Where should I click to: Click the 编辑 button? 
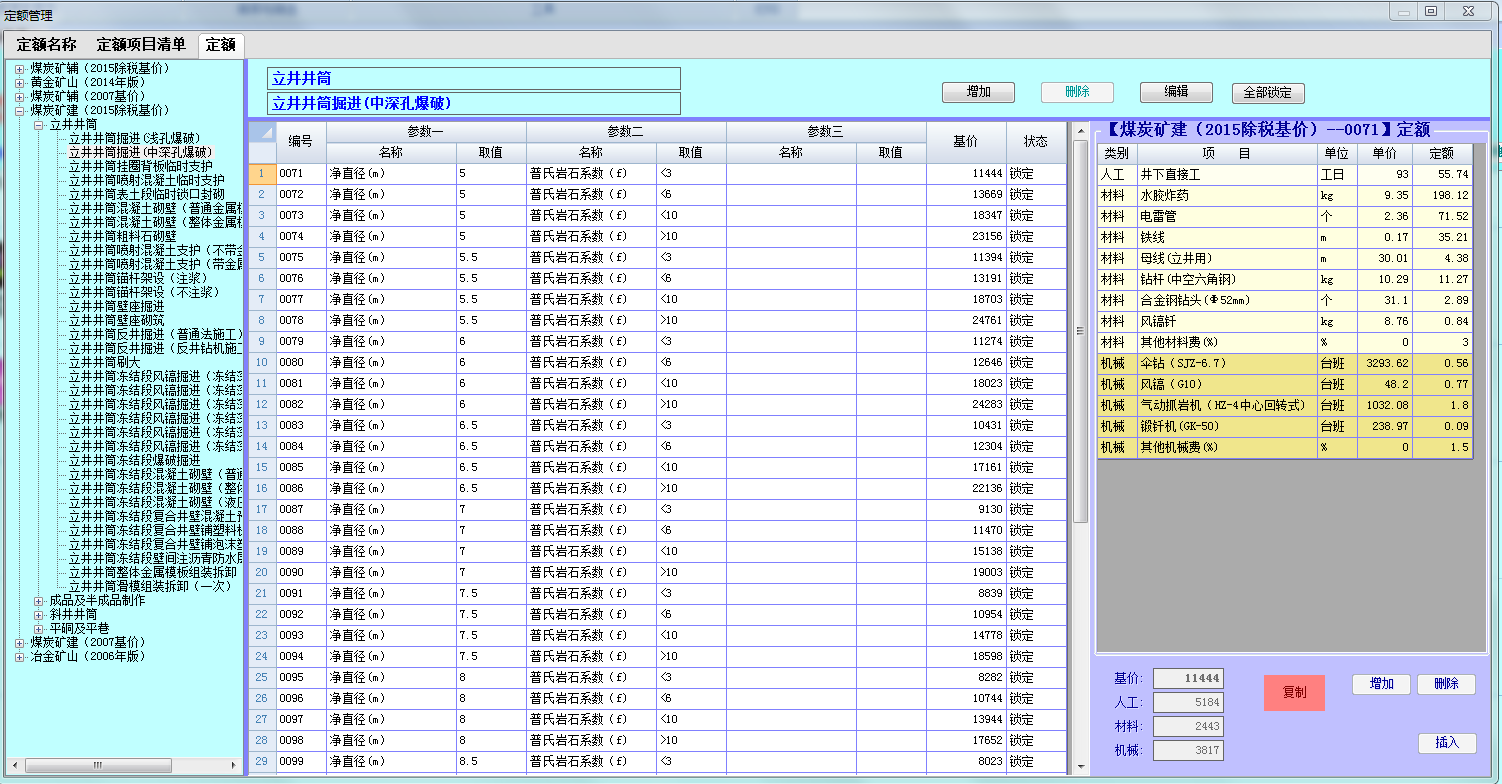[x=1176, y=92]
